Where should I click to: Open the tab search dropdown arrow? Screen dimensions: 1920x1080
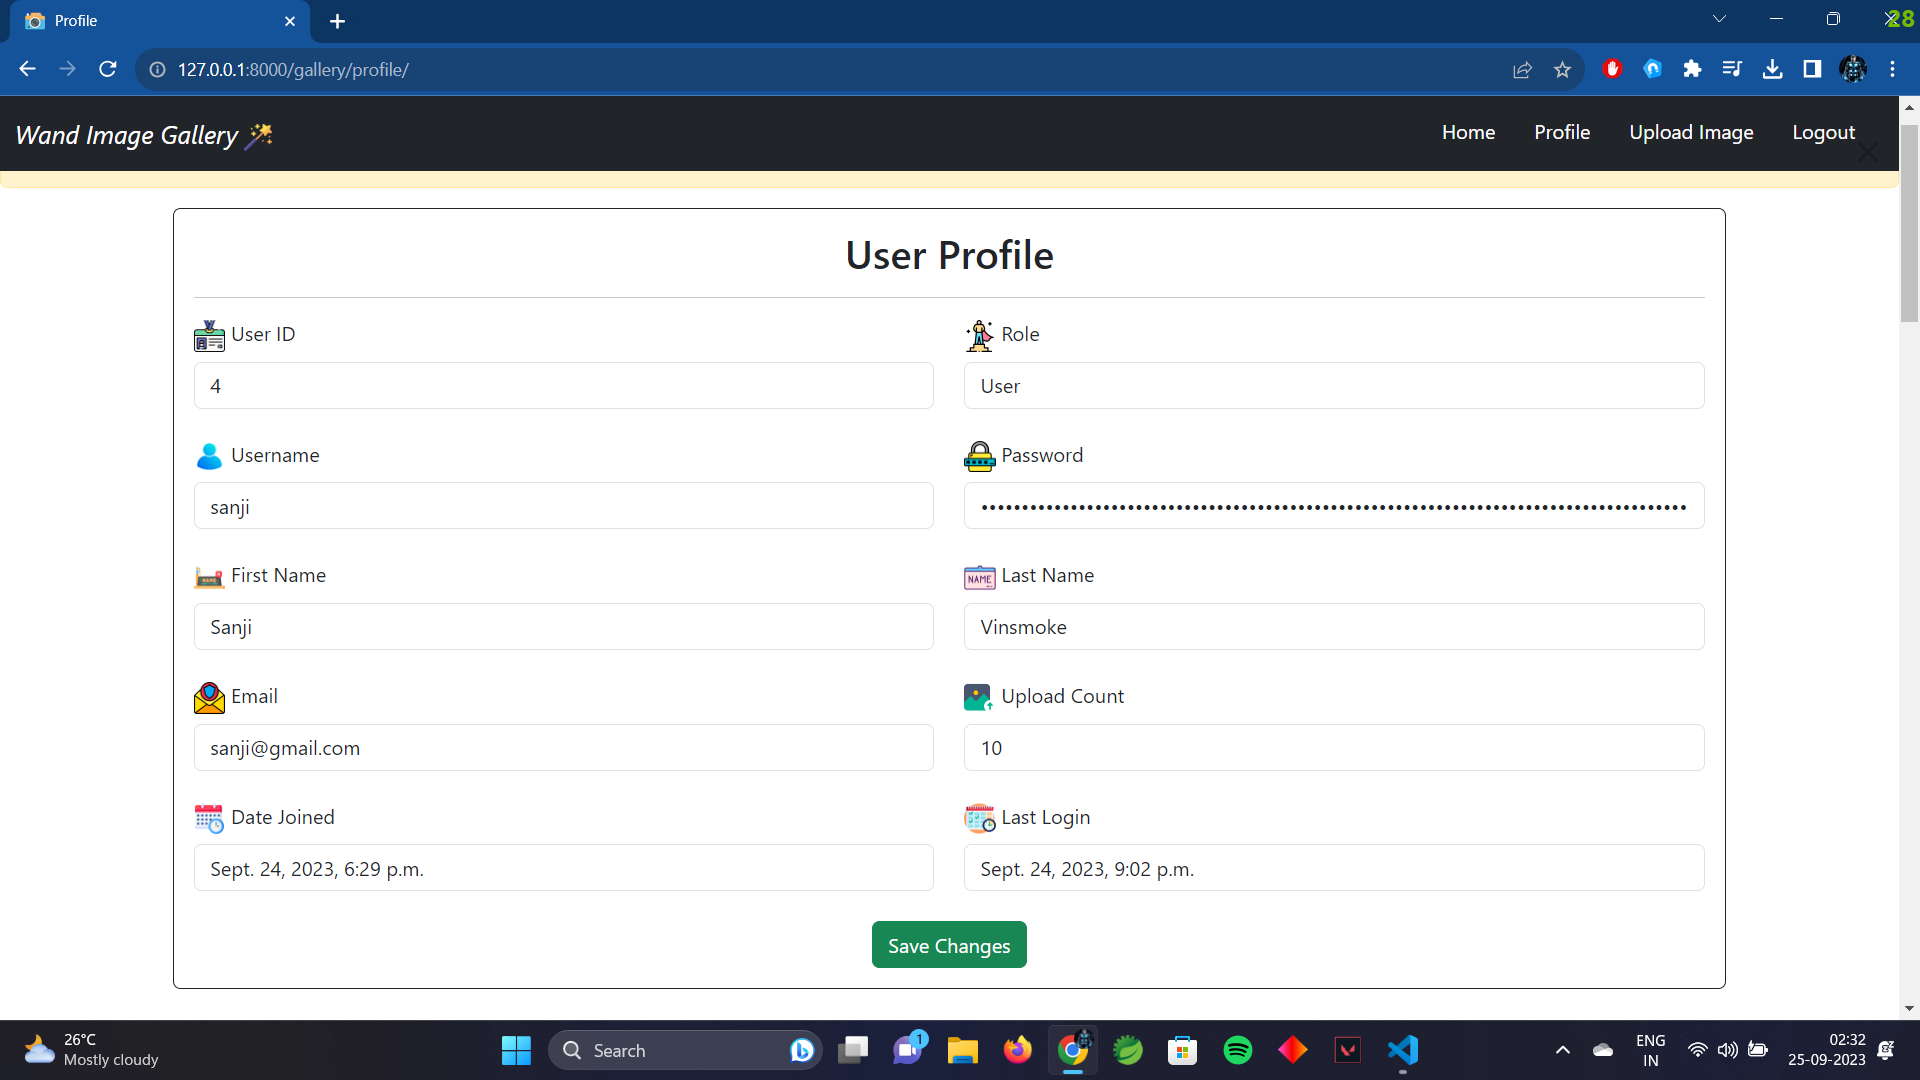click(1719, 19)
